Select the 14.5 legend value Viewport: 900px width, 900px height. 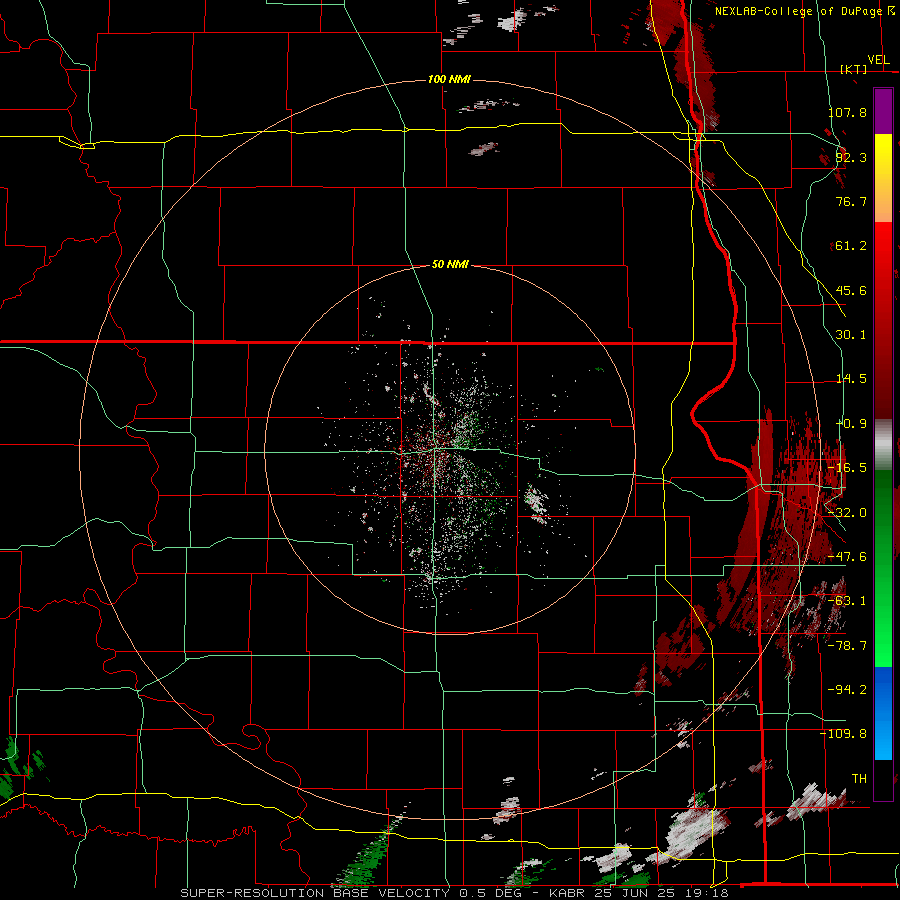851,379
